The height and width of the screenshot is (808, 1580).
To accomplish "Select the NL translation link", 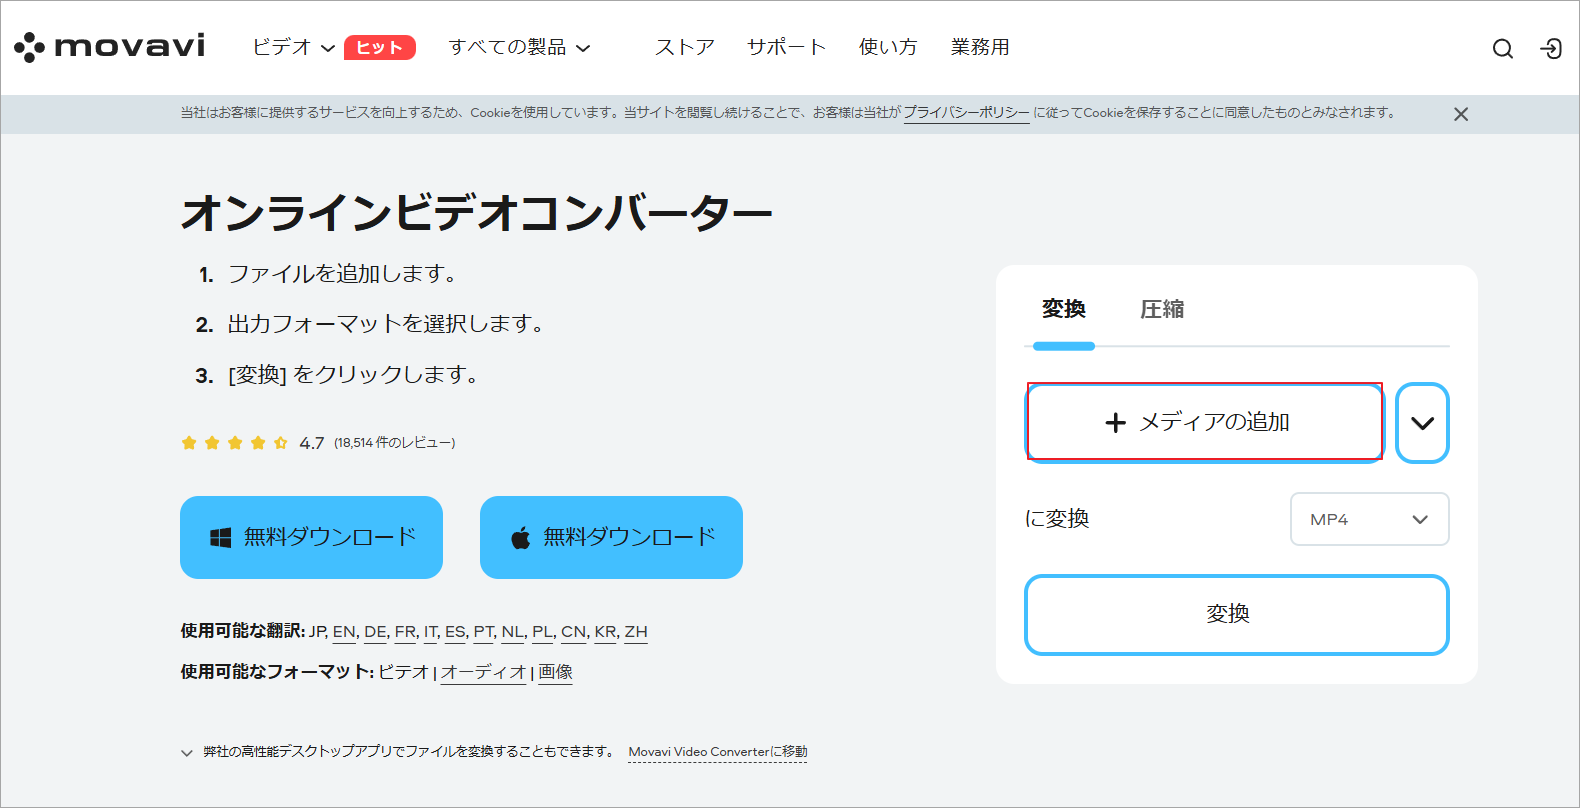I will click(513, 632).
